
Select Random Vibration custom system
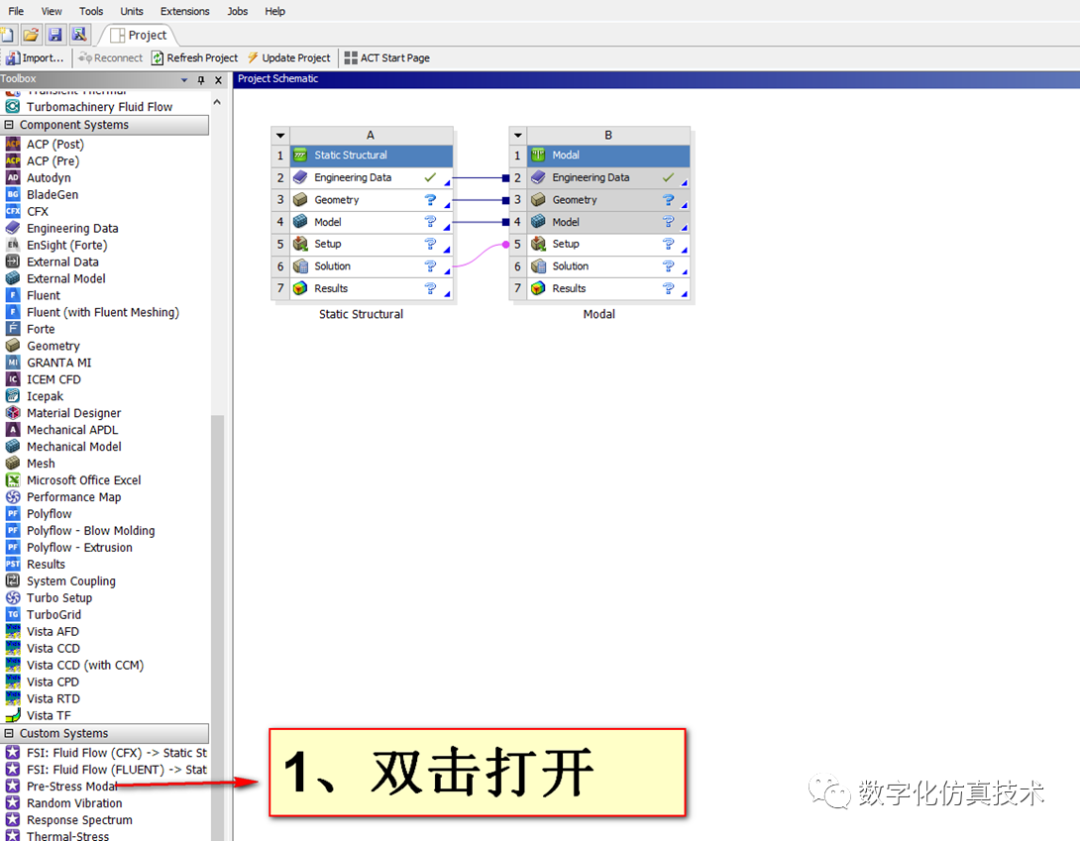(74, 803)
